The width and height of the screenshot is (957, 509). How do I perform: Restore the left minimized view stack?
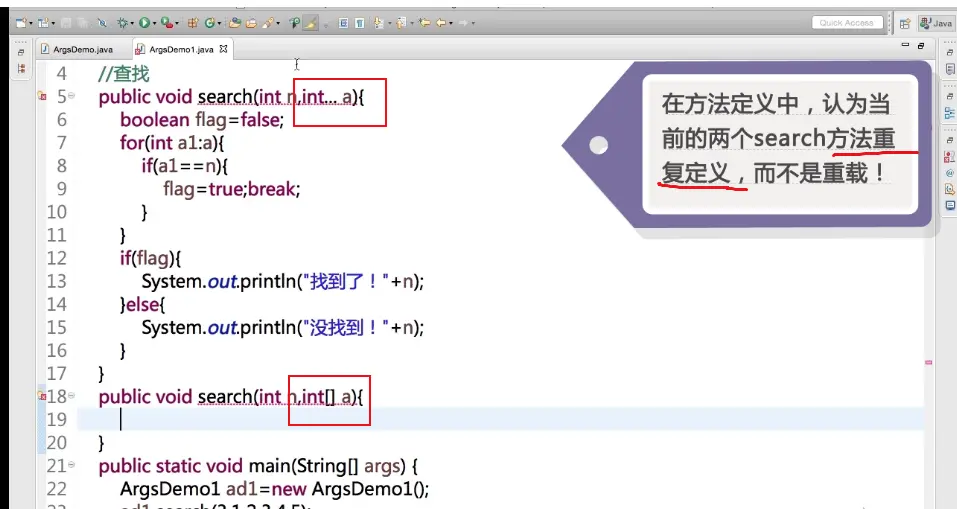click(21, 53)
